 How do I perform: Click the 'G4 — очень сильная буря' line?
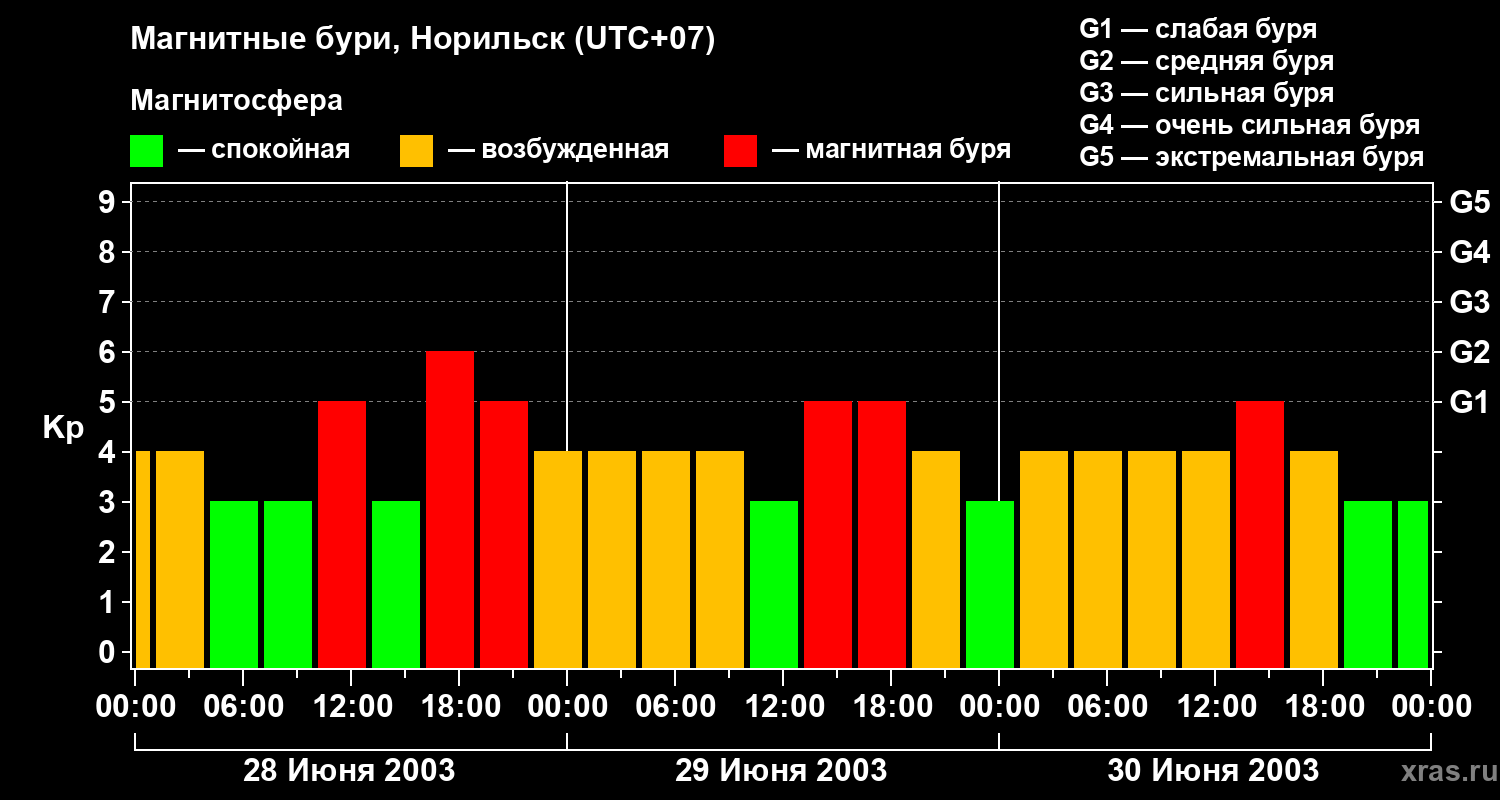pyautogui.click(x=1250, y=125)
